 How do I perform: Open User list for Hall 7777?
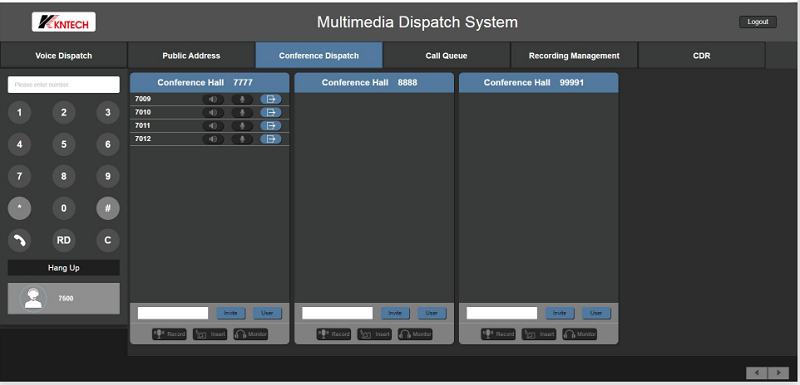[267, 313]
